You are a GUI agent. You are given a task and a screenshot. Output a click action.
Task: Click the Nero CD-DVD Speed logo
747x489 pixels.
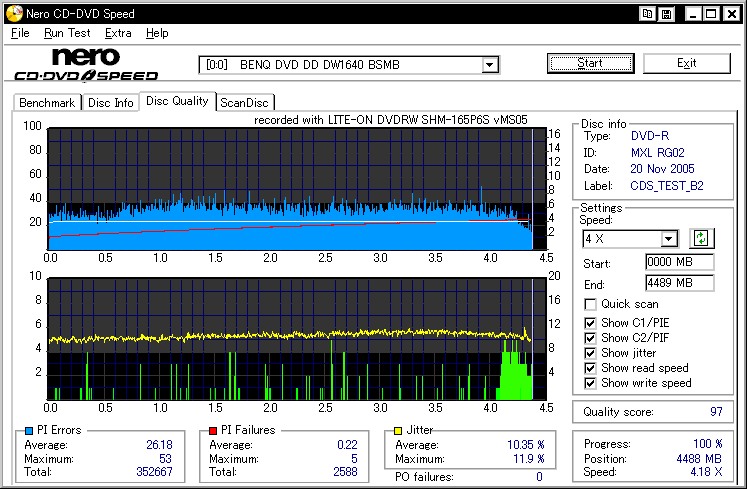coord(86,64)
